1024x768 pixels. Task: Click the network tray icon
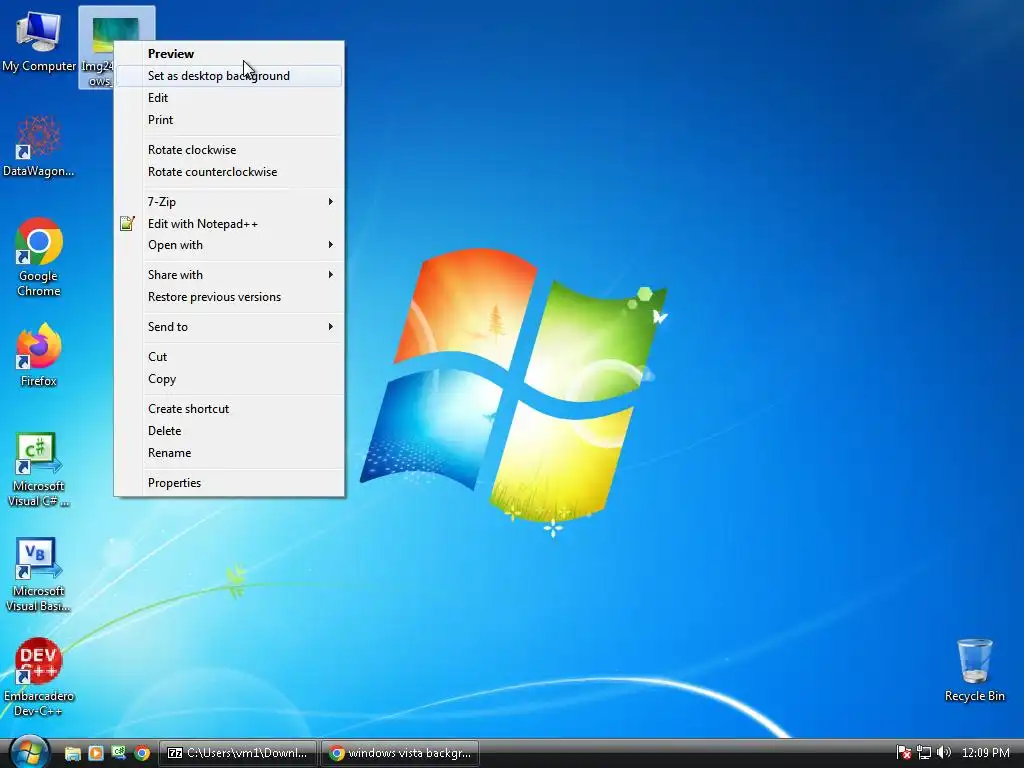[924, 753]
